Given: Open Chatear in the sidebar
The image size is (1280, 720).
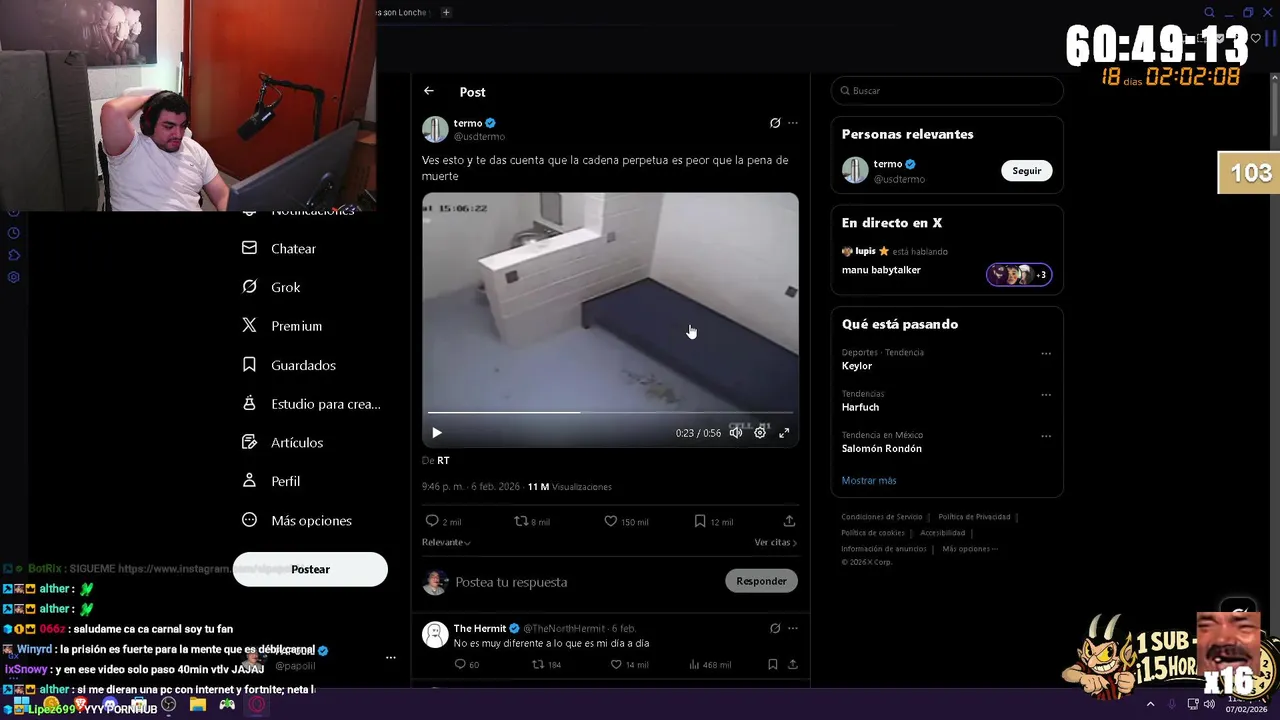Looking at the screenshot, I should tap(280, 248).
